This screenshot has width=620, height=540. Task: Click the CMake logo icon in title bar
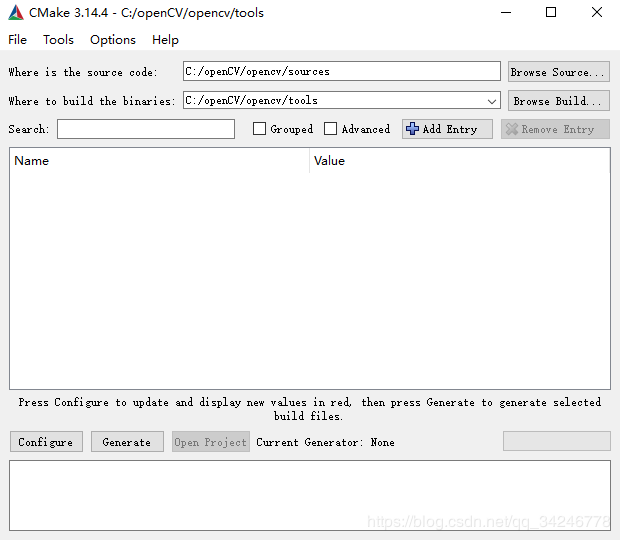pyautogui.click(x=15, y=13)
